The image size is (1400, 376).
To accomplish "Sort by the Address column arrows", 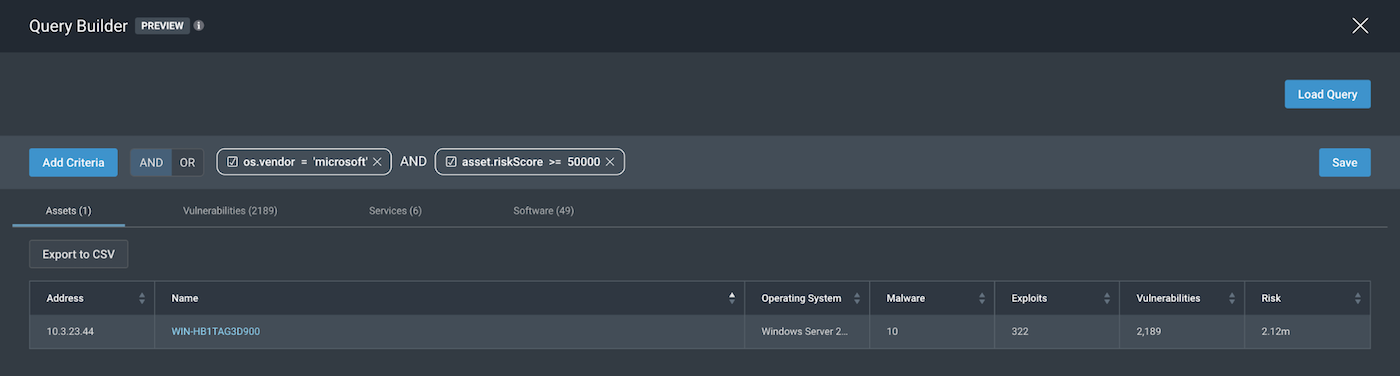I will point(142,298).
